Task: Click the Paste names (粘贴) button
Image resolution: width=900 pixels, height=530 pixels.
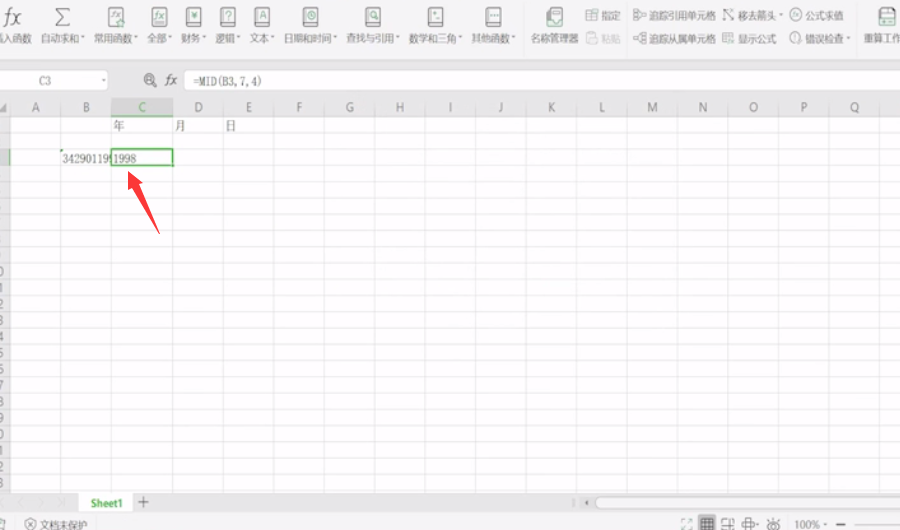Action: coord(603,38)
